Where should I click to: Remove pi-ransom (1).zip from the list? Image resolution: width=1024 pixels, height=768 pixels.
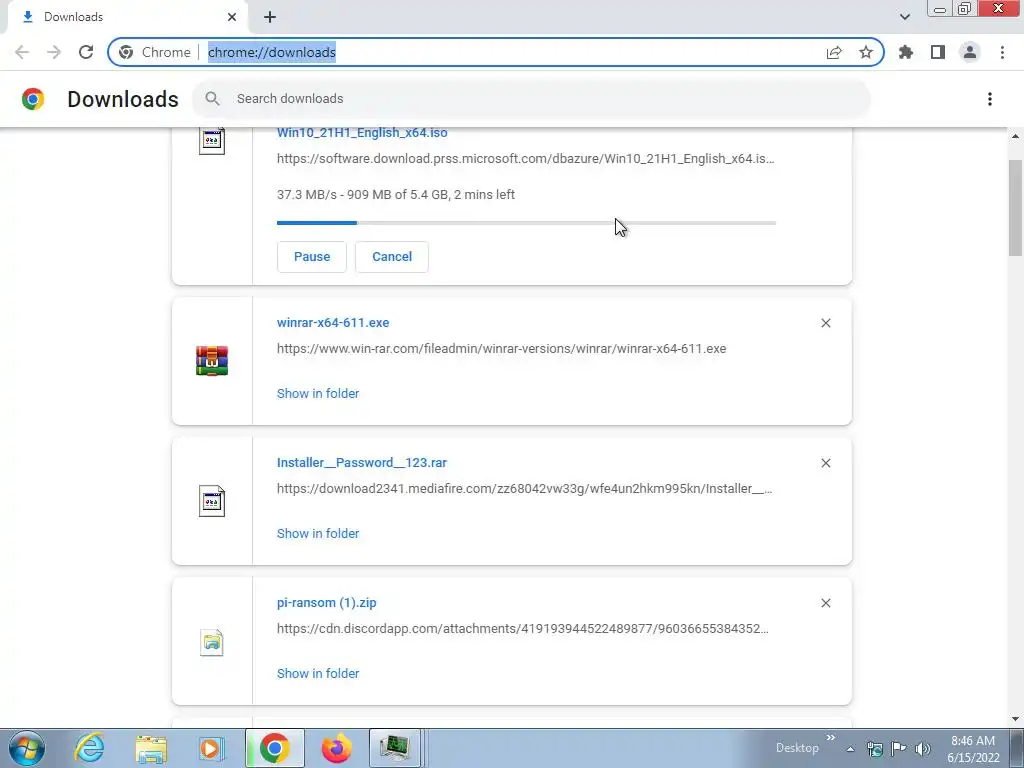click(x=825, y=603)
